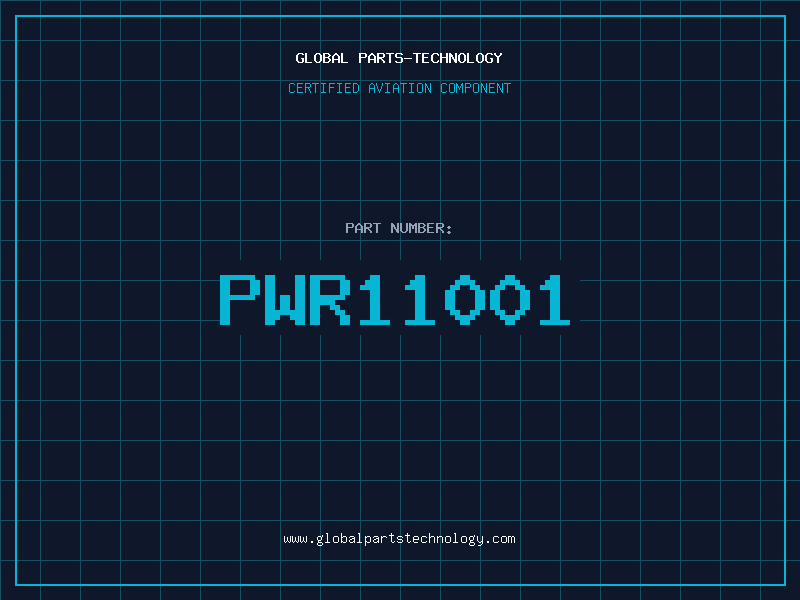Viewport: 800px width, 600px height.
Task: Click the word NUMBER: in the label
Action: click(421, 228)
